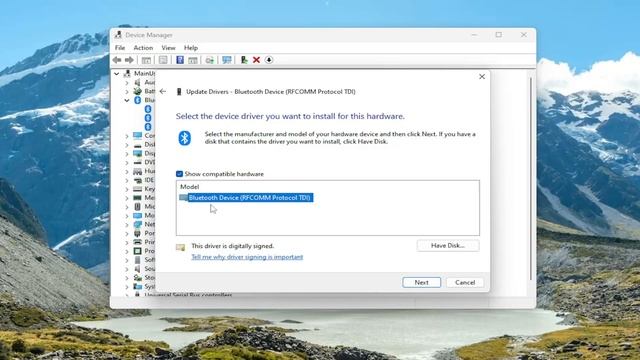Select the computer root node icon in tree
The width and height of the screenshot is (640, 360).
click(127, 73)
